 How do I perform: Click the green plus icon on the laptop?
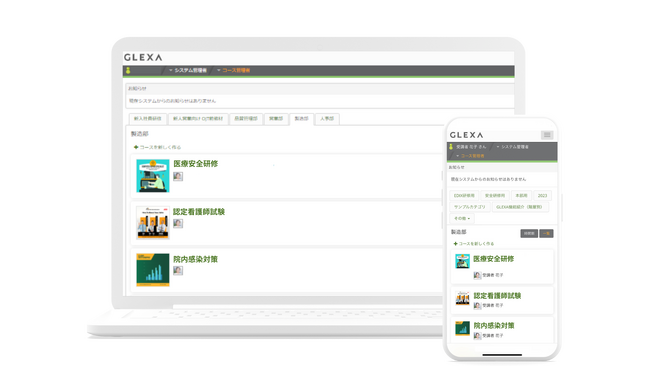point(136,147)
